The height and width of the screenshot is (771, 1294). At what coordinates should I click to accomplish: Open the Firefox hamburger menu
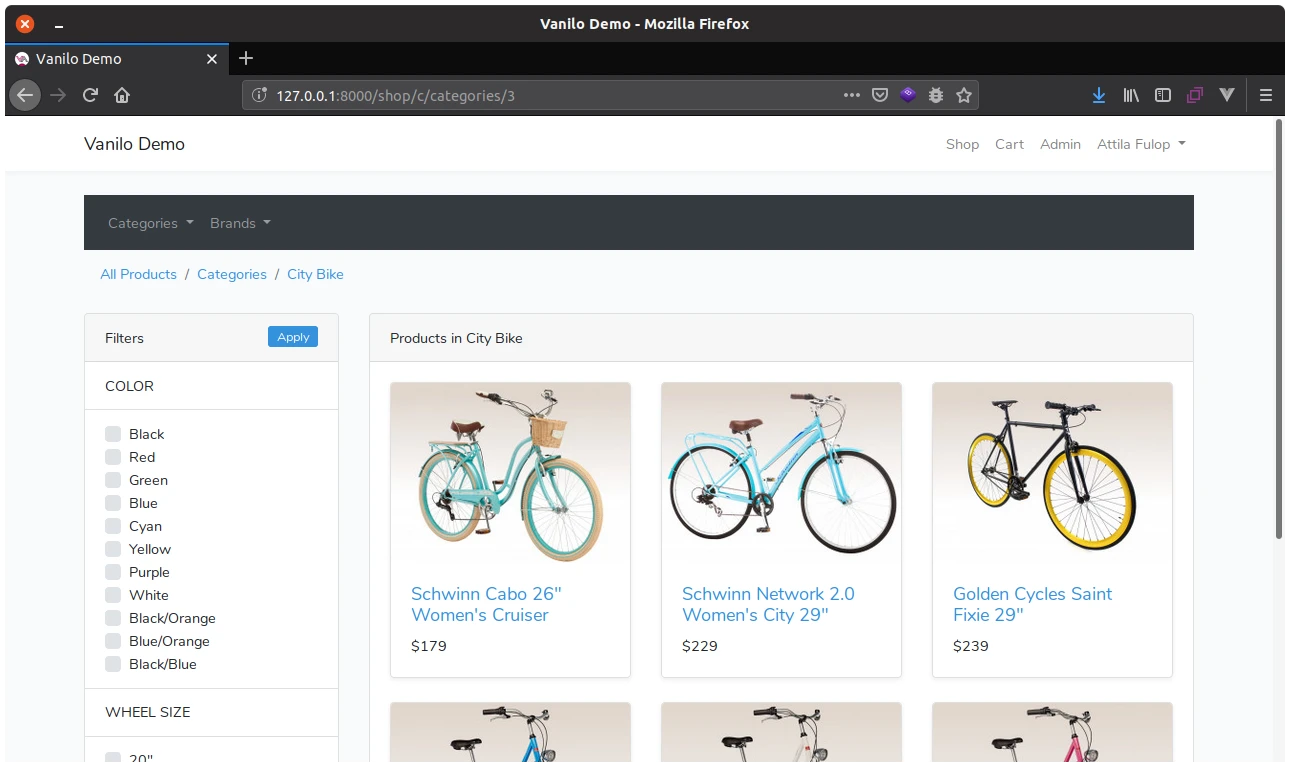pyautogui.click(x=1266, y=95)
